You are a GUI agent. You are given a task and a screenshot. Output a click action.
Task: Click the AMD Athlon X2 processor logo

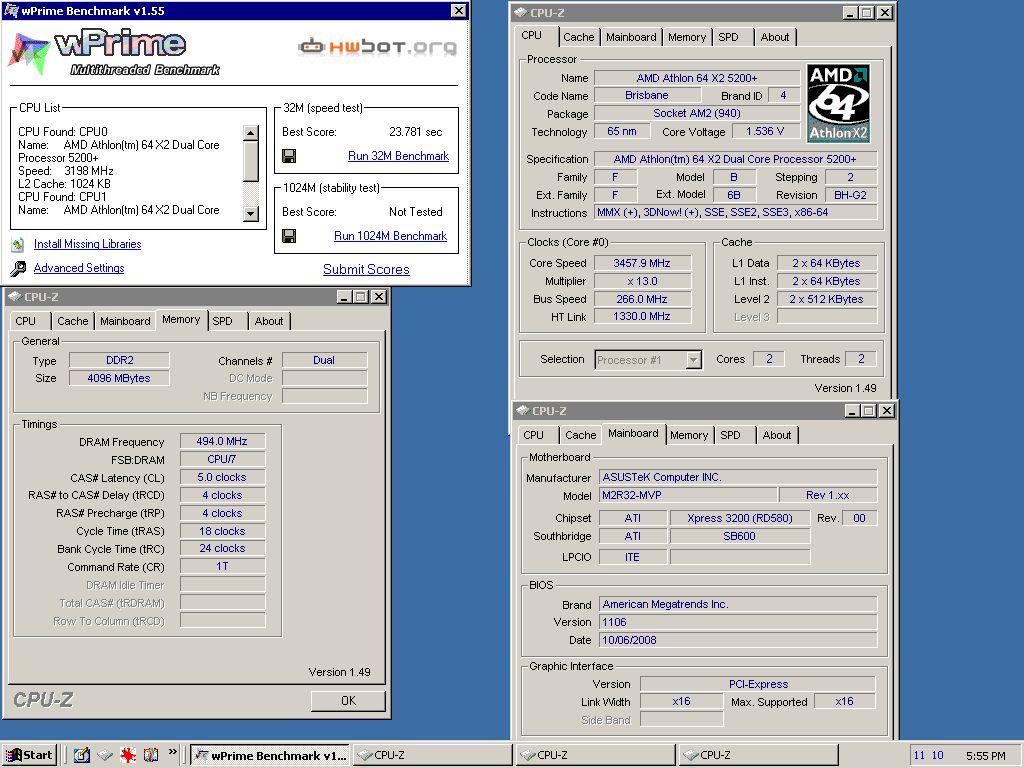click(x=838, y=103)
